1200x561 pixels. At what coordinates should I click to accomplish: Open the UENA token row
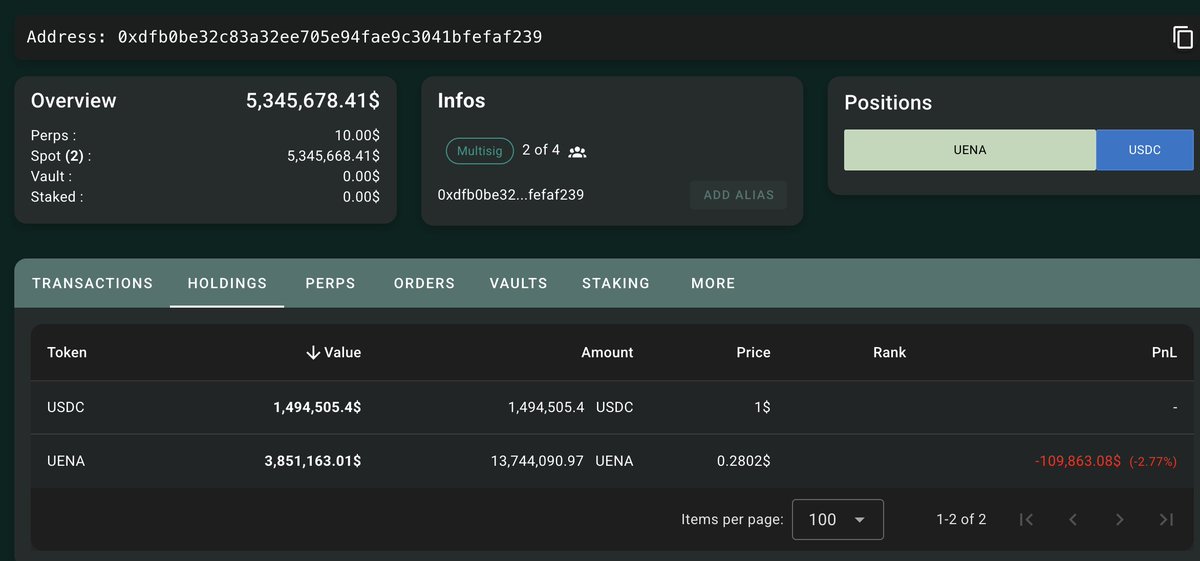pos(67,461)
